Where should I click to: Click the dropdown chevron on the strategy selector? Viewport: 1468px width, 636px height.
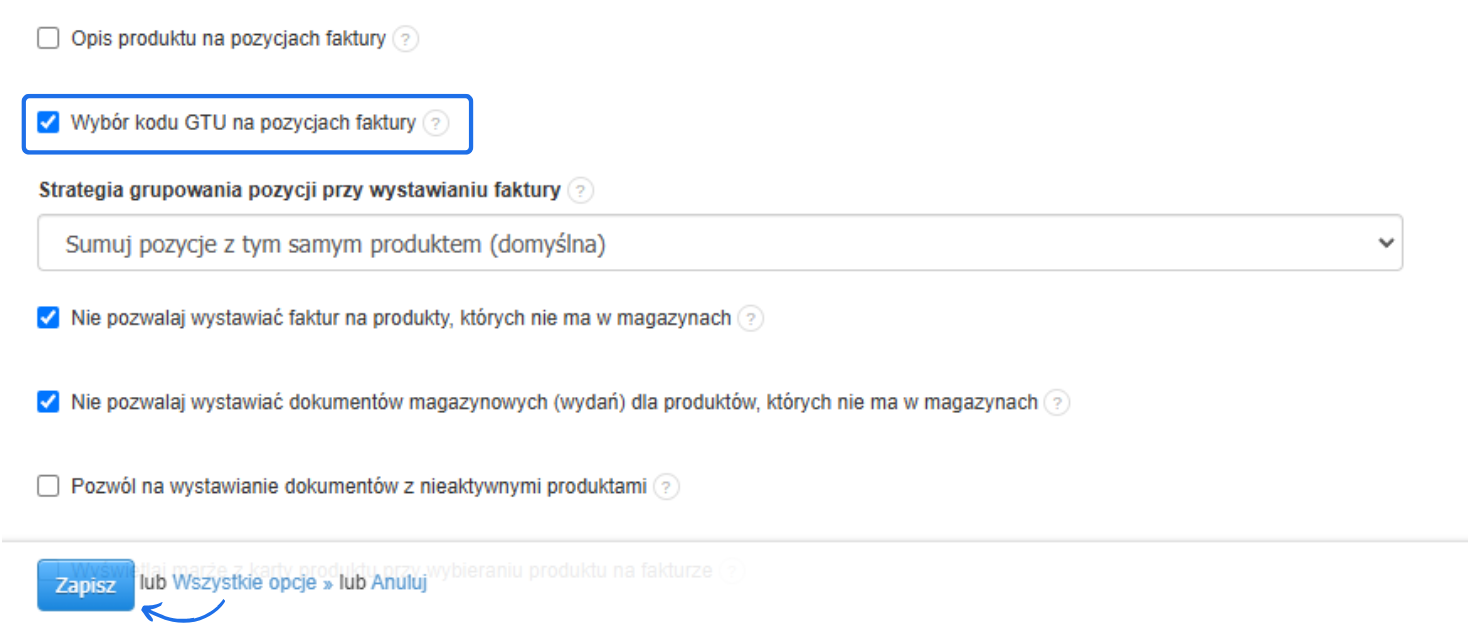point(1384,241)
